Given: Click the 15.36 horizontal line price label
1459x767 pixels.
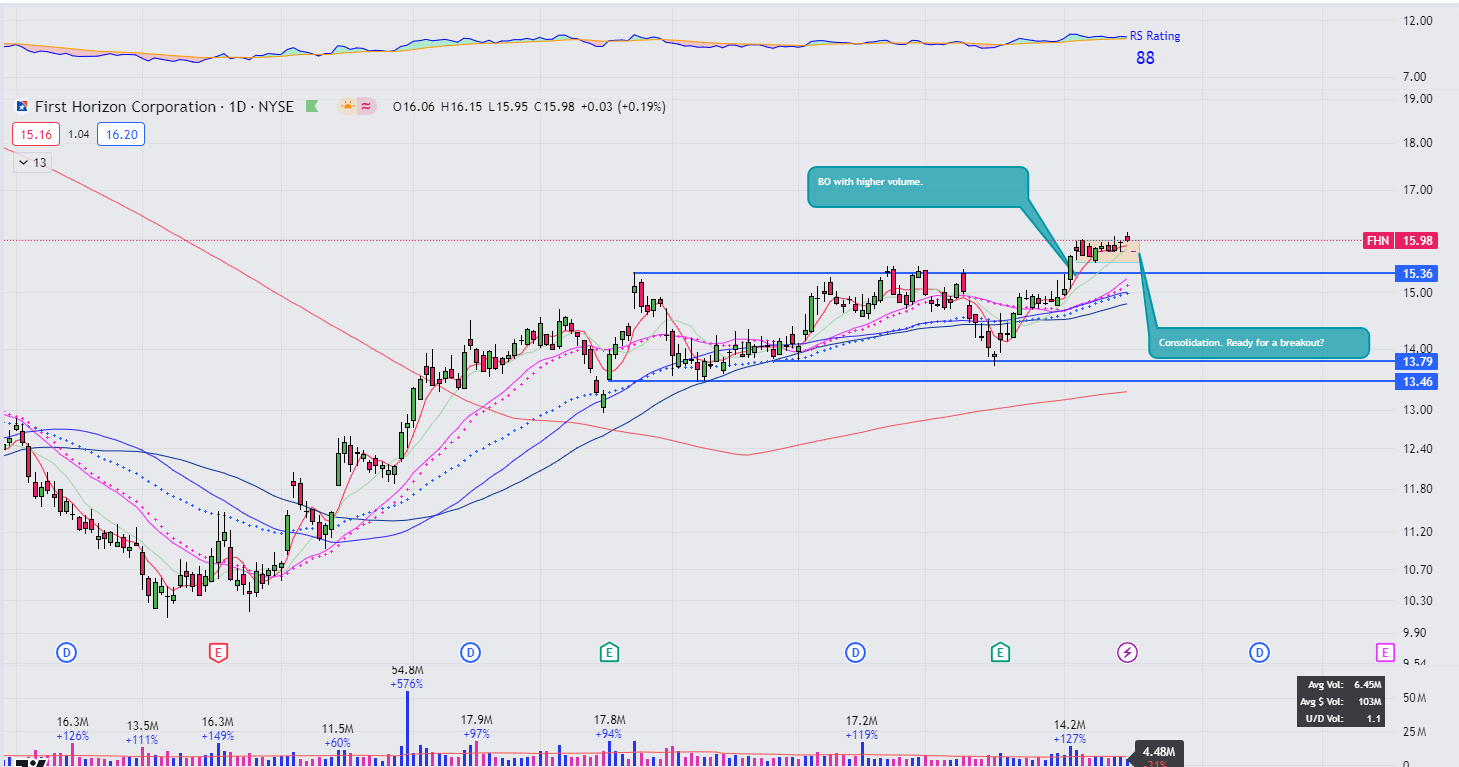Looking at the screenshot, I should pyautogui.click(x=1419, y=273).
